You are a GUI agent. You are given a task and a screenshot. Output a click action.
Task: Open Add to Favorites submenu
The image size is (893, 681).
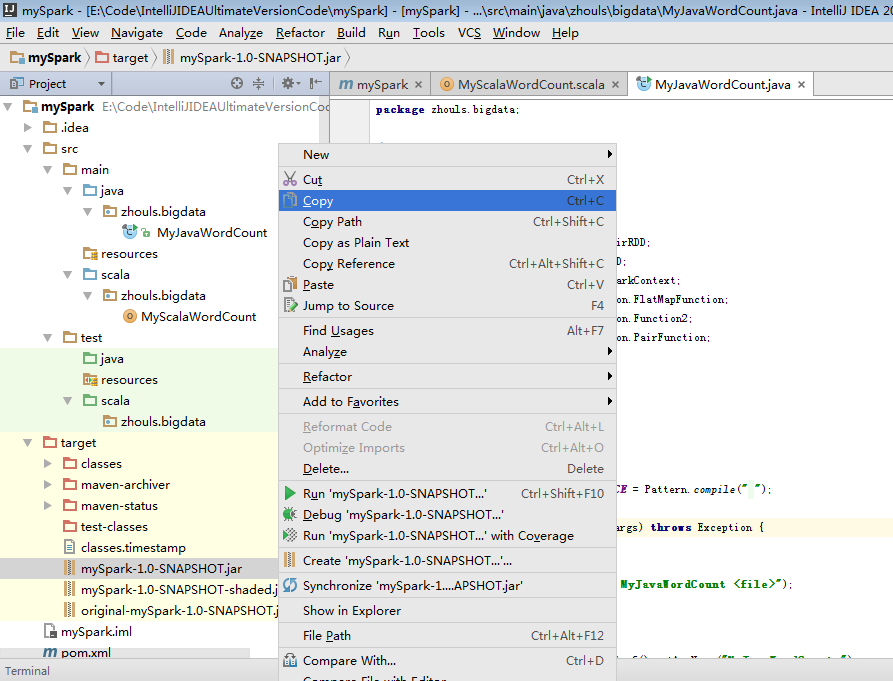coord(447,401)
